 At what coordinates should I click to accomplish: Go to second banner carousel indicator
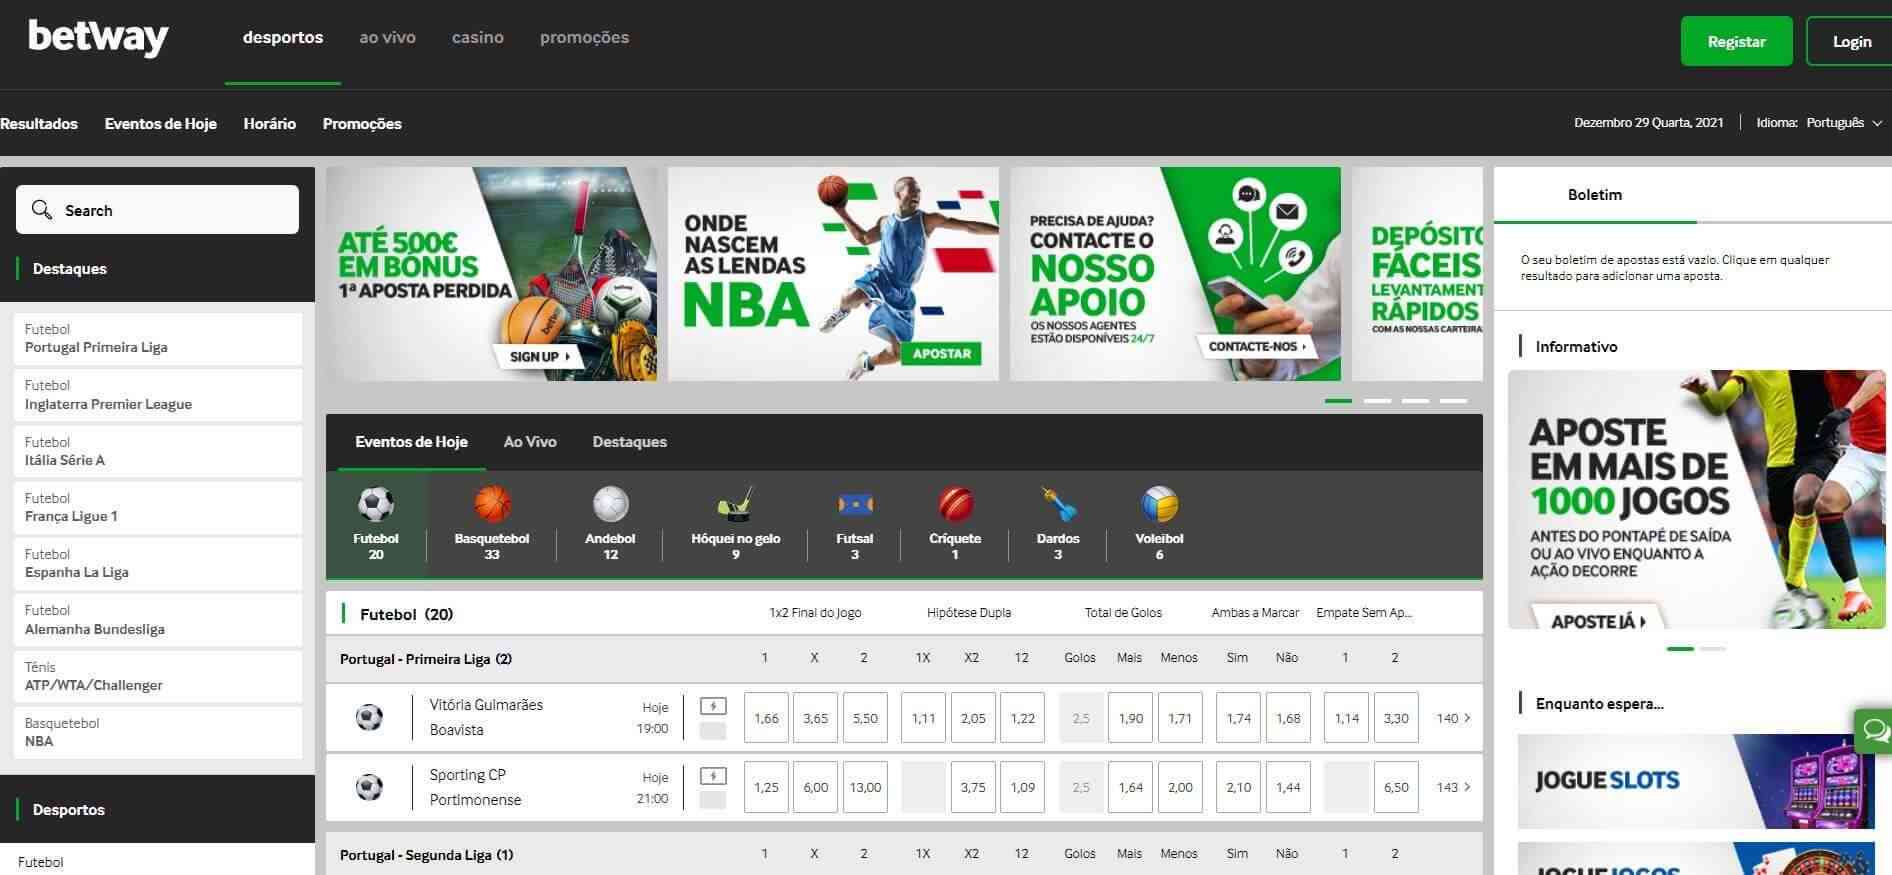(1377, 401)
